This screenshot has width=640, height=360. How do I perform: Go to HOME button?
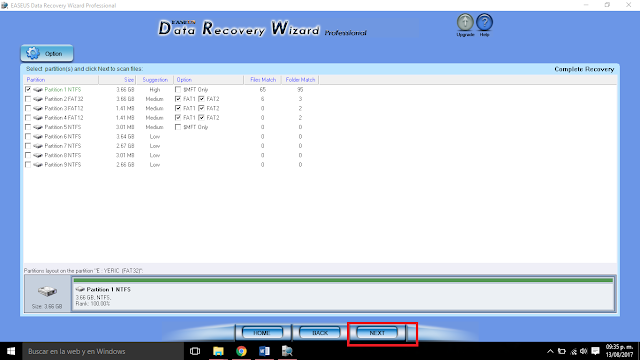pos(262,333)
